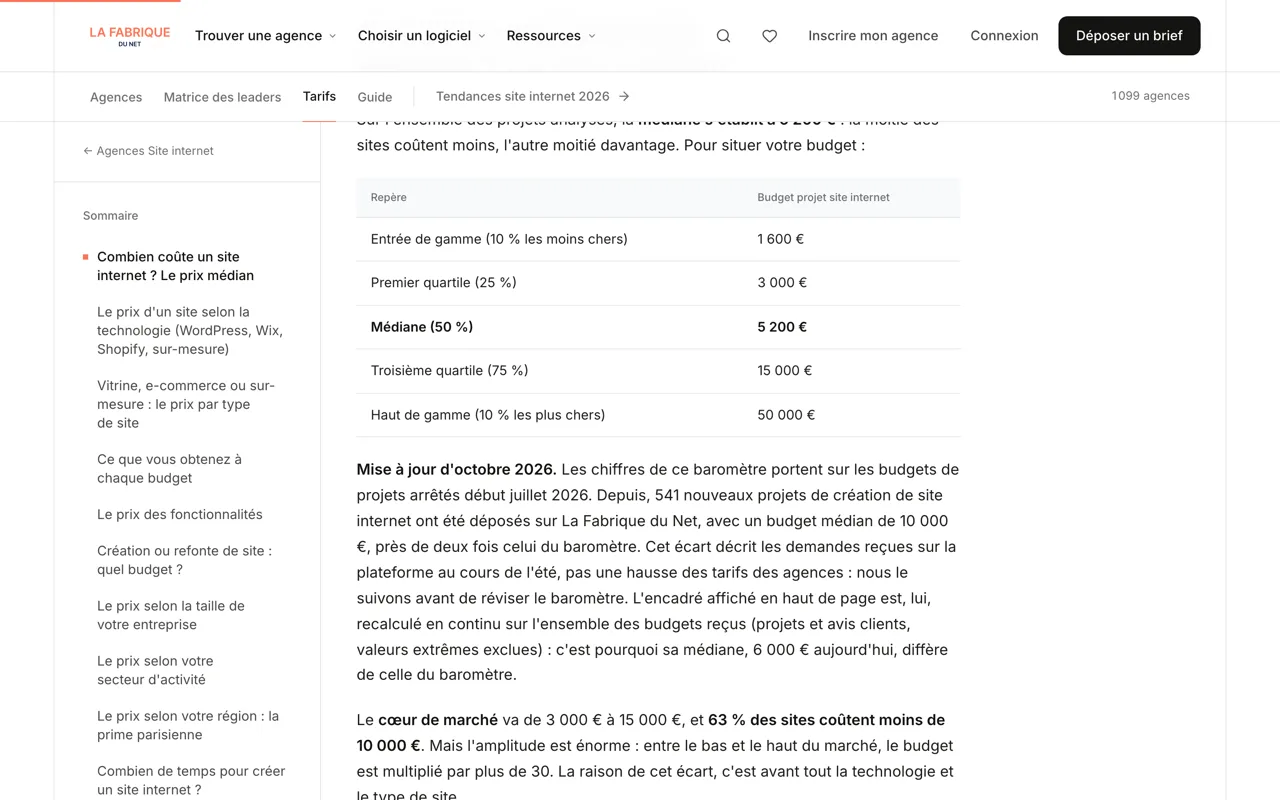The image size is (1280, 800).
Task: Select the Tarifs tab
Action: coord(319,96)
